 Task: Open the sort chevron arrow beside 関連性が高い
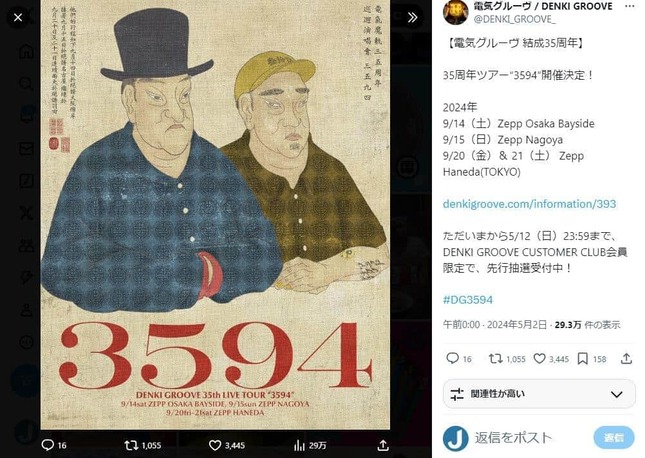point(616,394)
